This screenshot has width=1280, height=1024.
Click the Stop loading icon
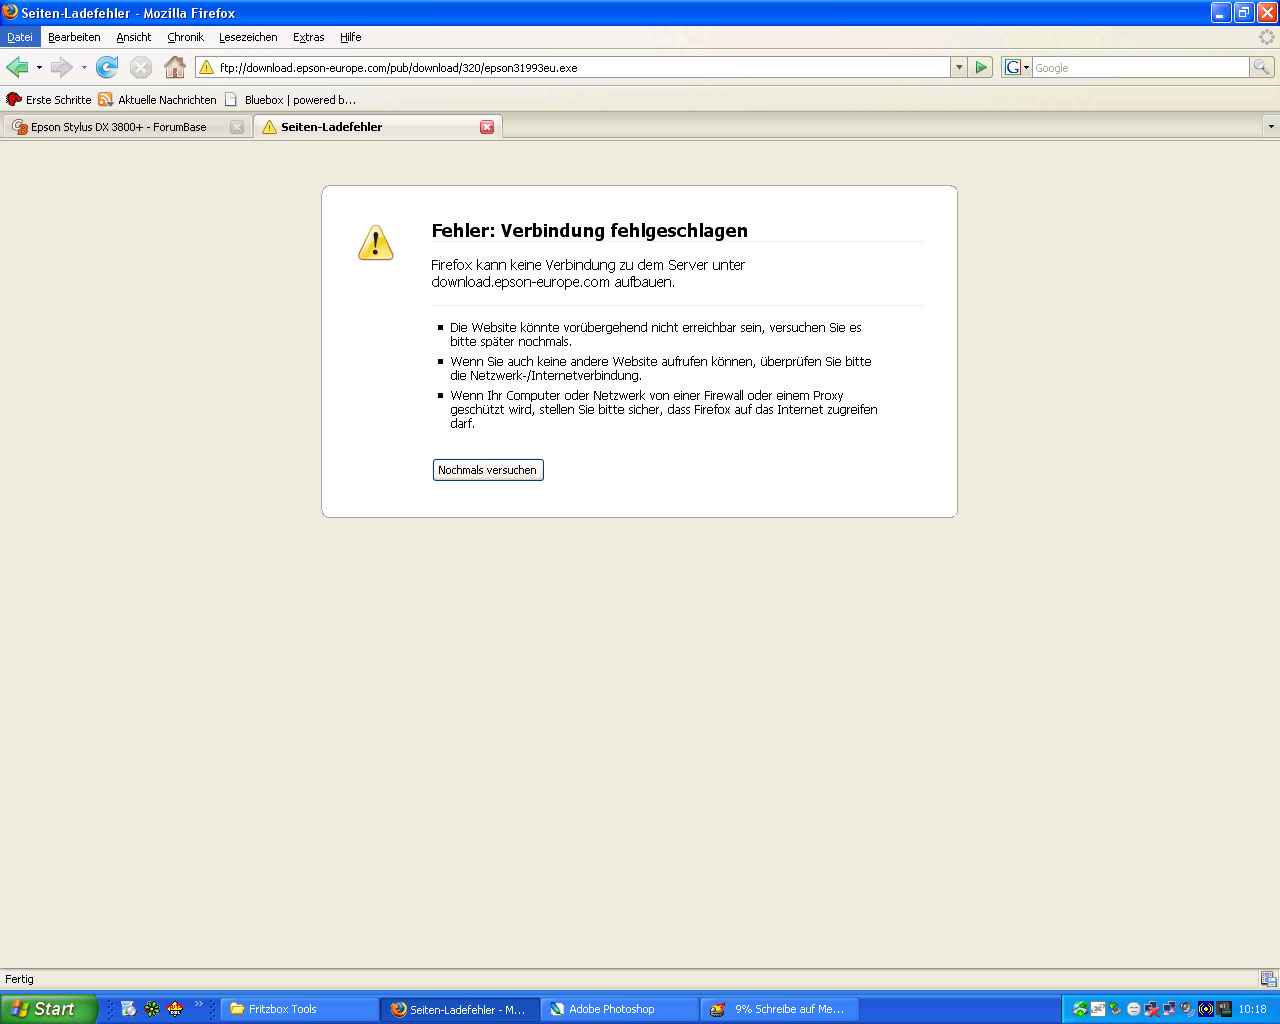coord(141,67)
